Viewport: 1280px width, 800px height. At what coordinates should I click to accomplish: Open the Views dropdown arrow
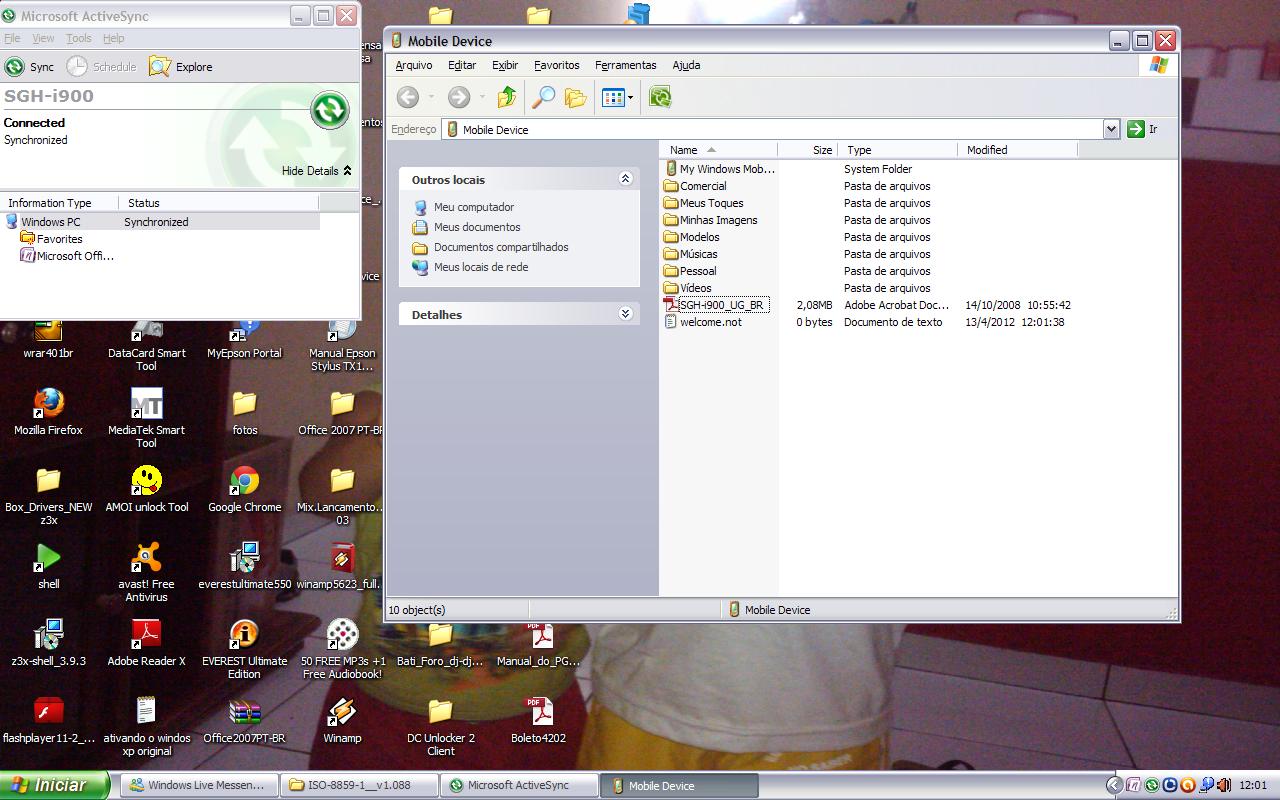[630, 97]
